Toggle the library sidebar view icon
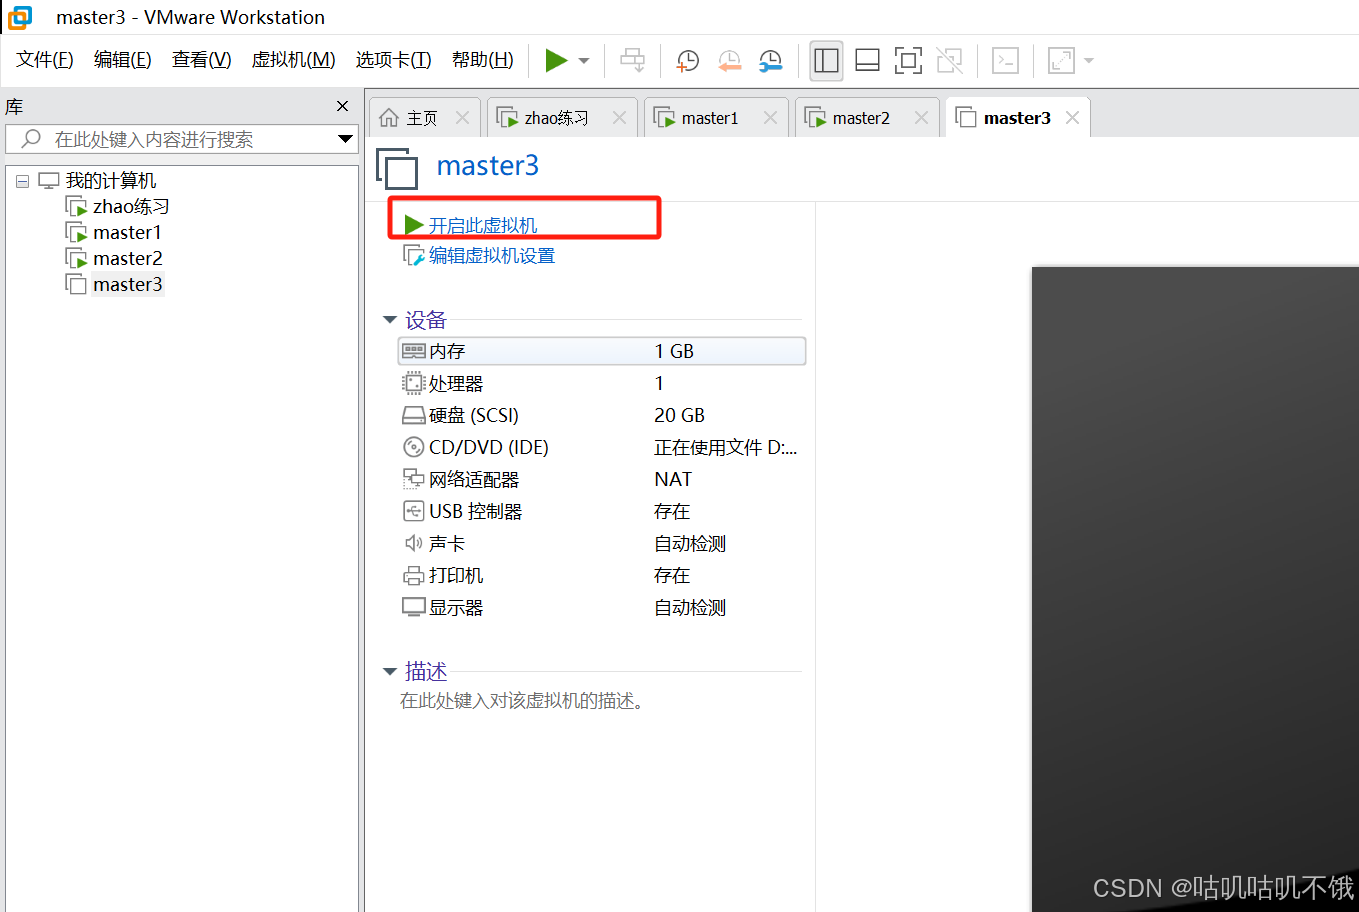Screen dimensions: 1359x912 (827, 60)
